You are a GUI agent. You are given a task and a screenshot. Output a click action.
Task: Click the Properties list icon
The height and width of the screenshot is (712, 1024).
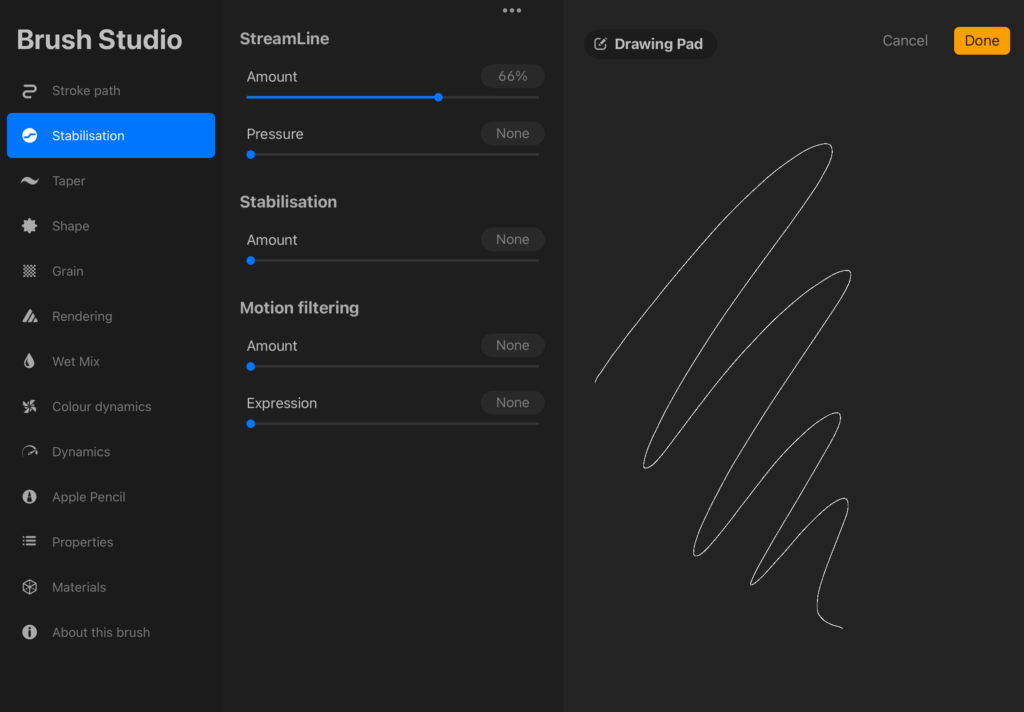[x=29, y=541]
